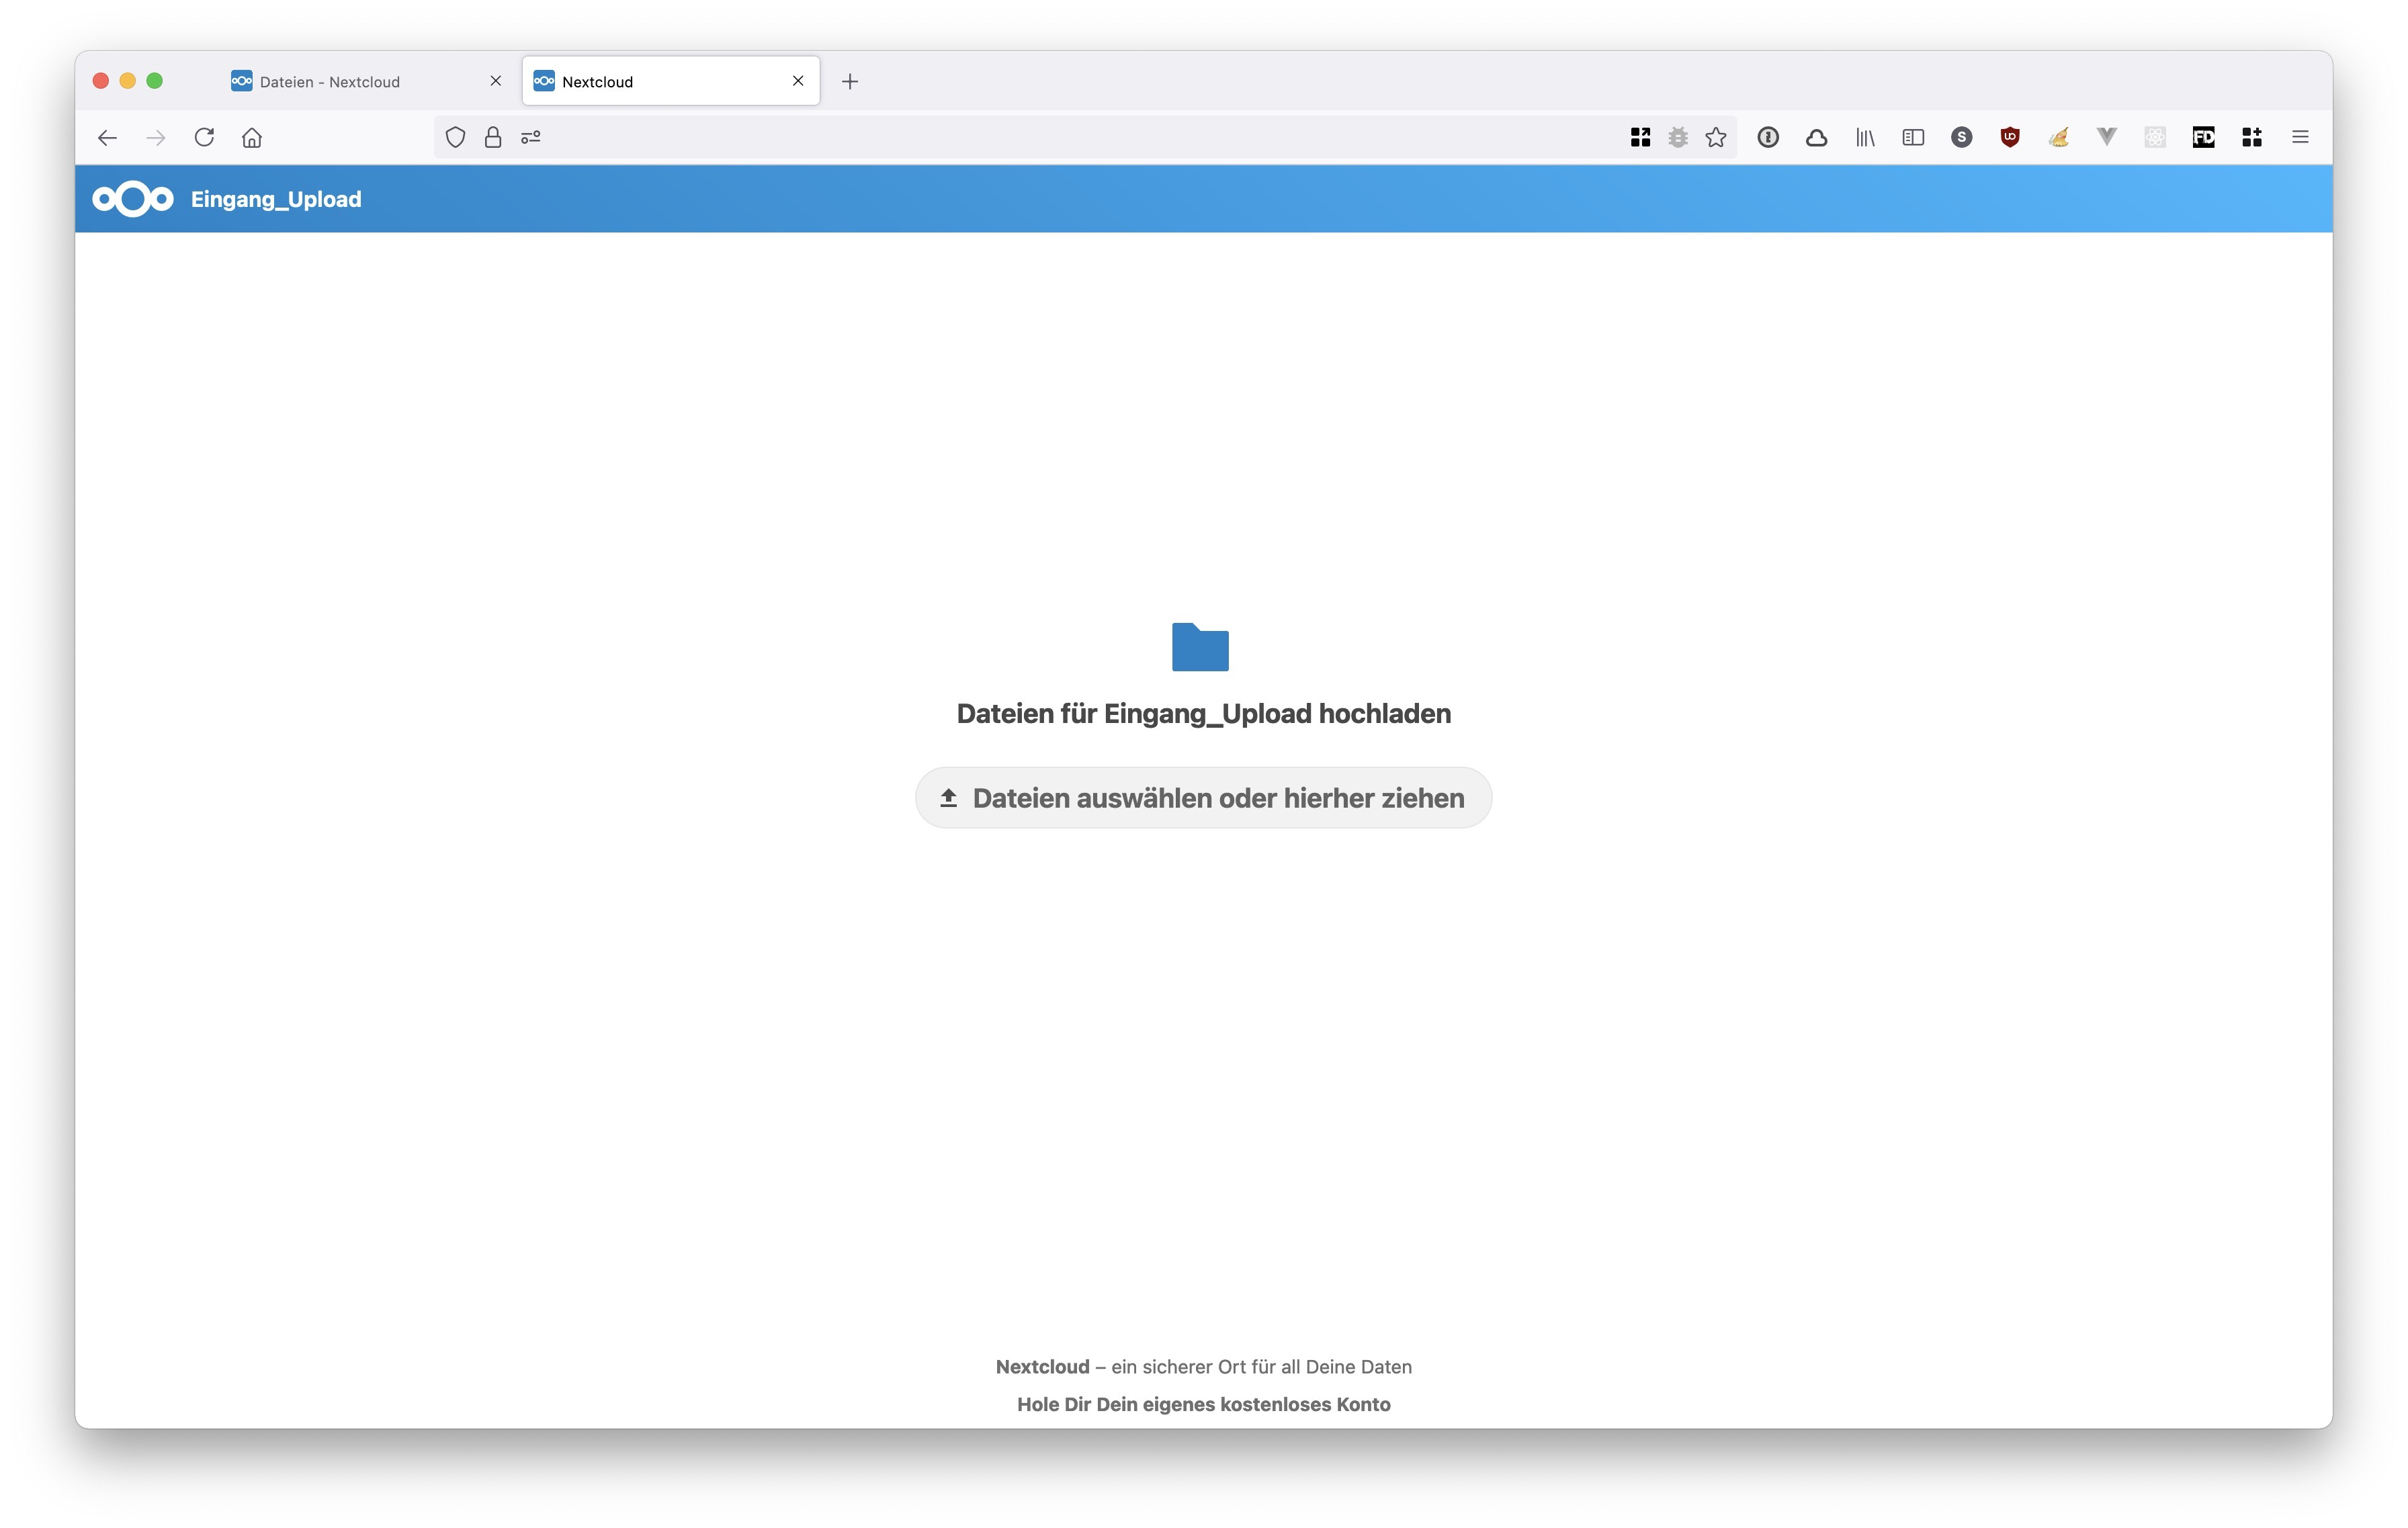2408x1528 pixels.
Task: Open a new browser tab
Action: click(850, 81)
